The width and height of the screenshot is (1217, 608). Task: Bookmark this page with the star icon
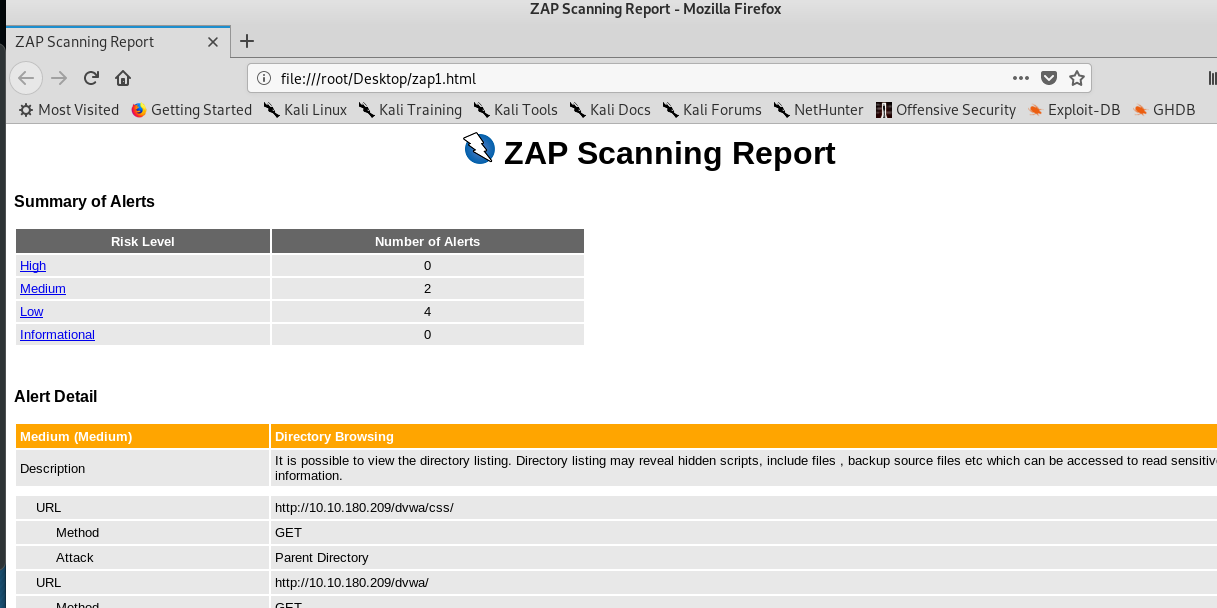(x=1077, y=78)
